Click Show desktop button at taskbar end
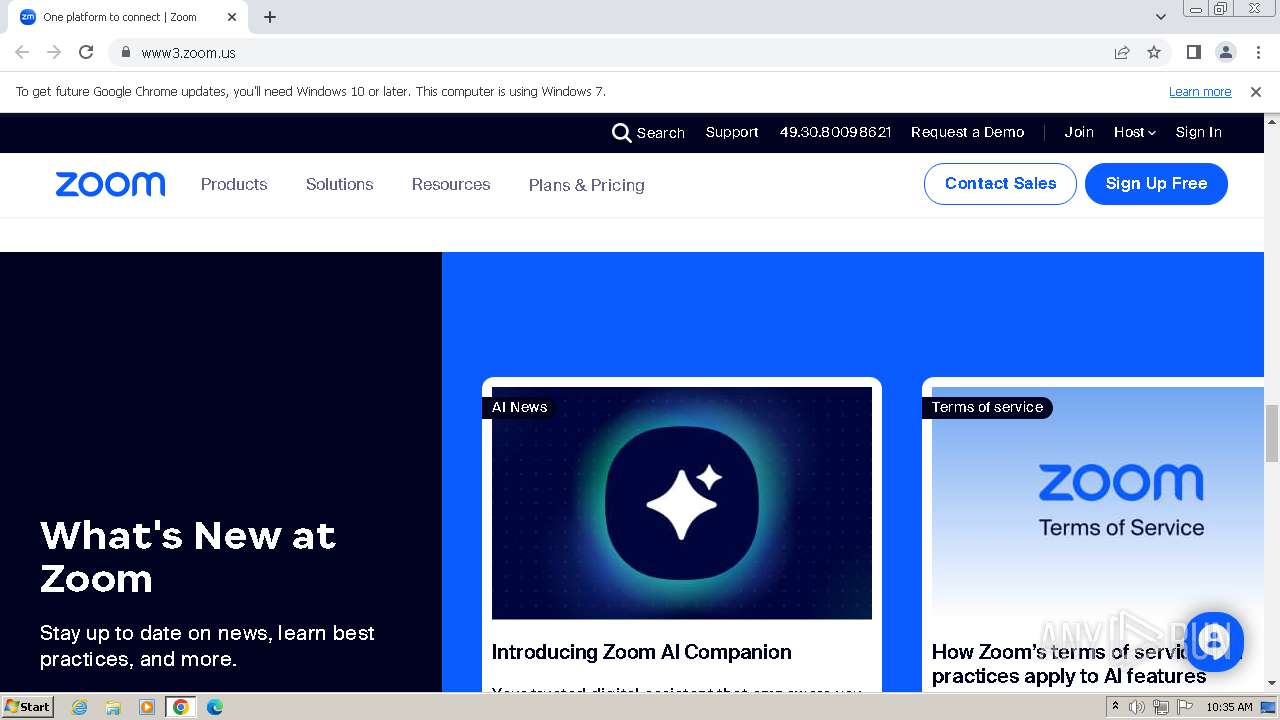 [x=1269, y=707]
